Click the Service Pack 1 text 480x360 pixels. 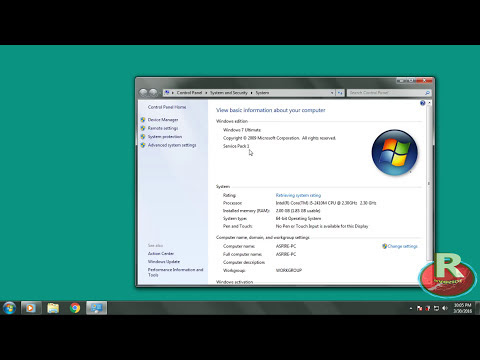click(x=236, y=146)
